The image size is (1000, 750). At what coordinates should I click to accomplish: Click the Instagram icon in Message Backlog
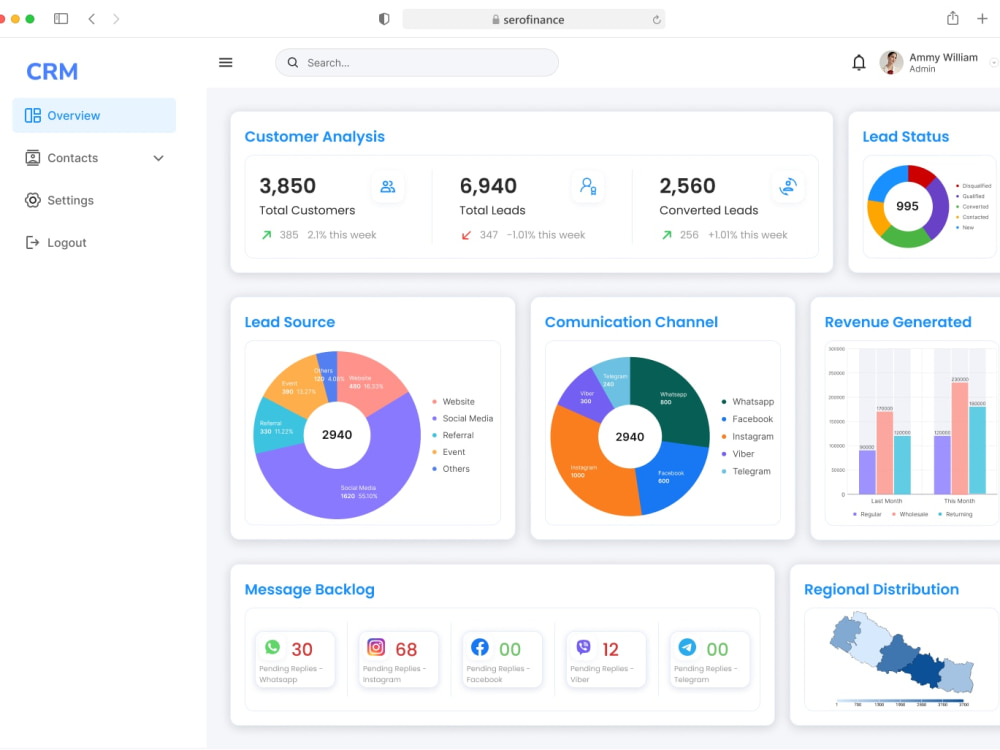click(376, 647)
